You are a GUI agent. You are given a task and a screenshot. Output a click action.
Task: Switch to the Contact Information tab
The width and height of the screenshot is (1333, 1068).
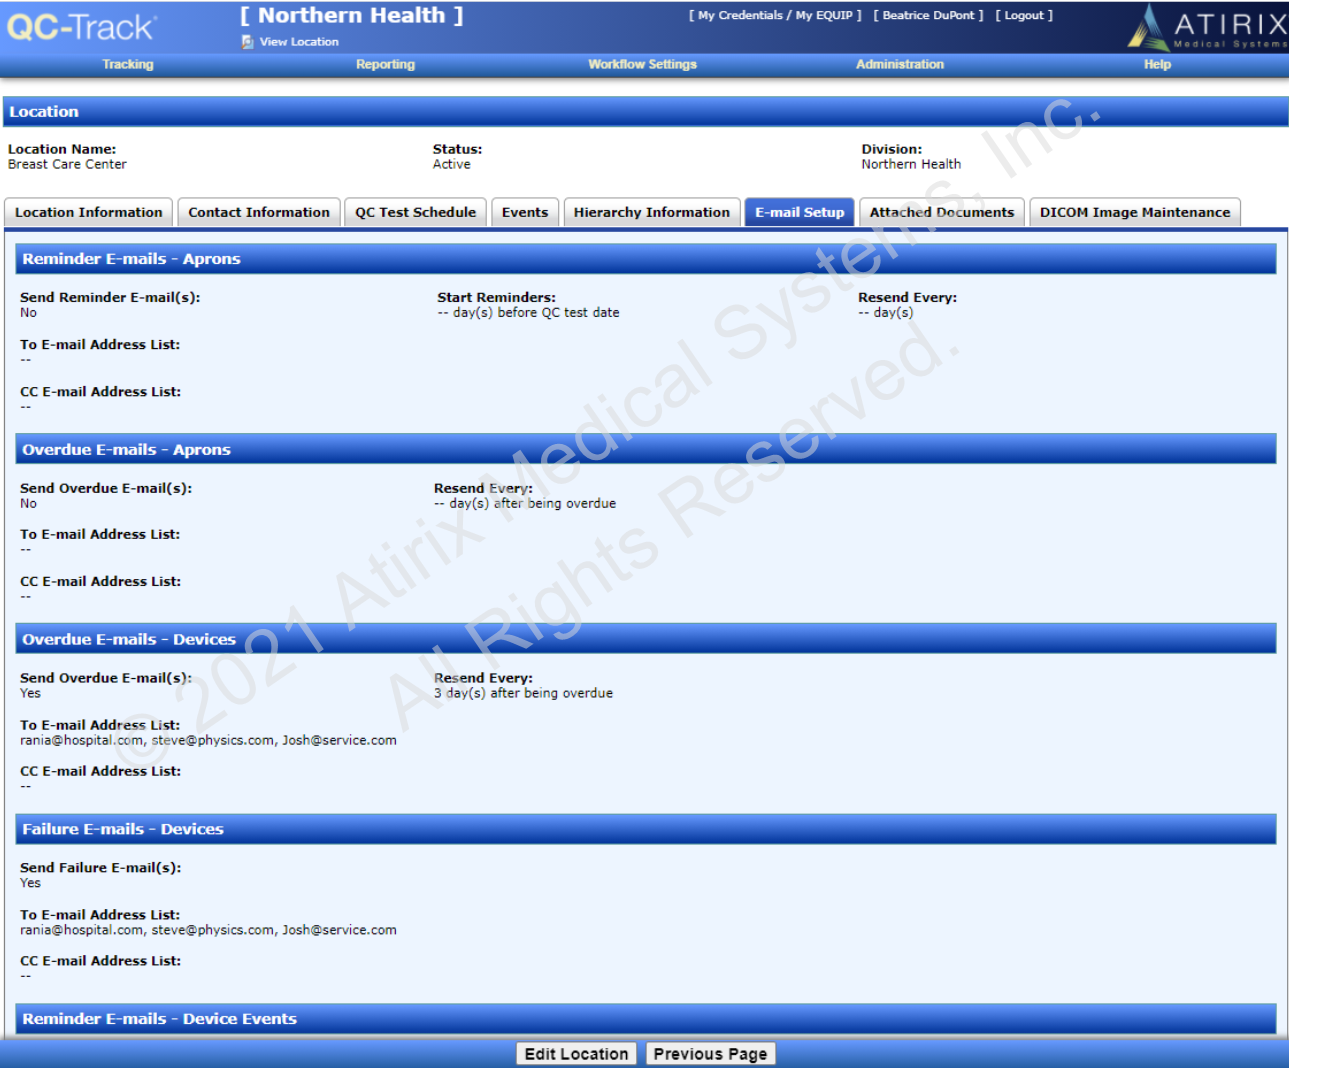259,212
